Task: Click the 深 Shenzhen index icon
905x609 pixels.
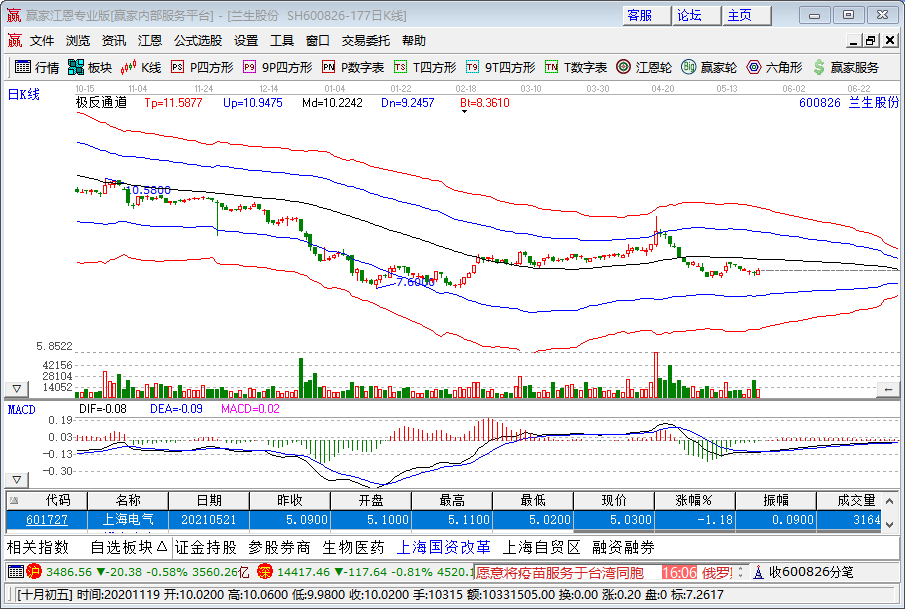Action: point(265,572)
